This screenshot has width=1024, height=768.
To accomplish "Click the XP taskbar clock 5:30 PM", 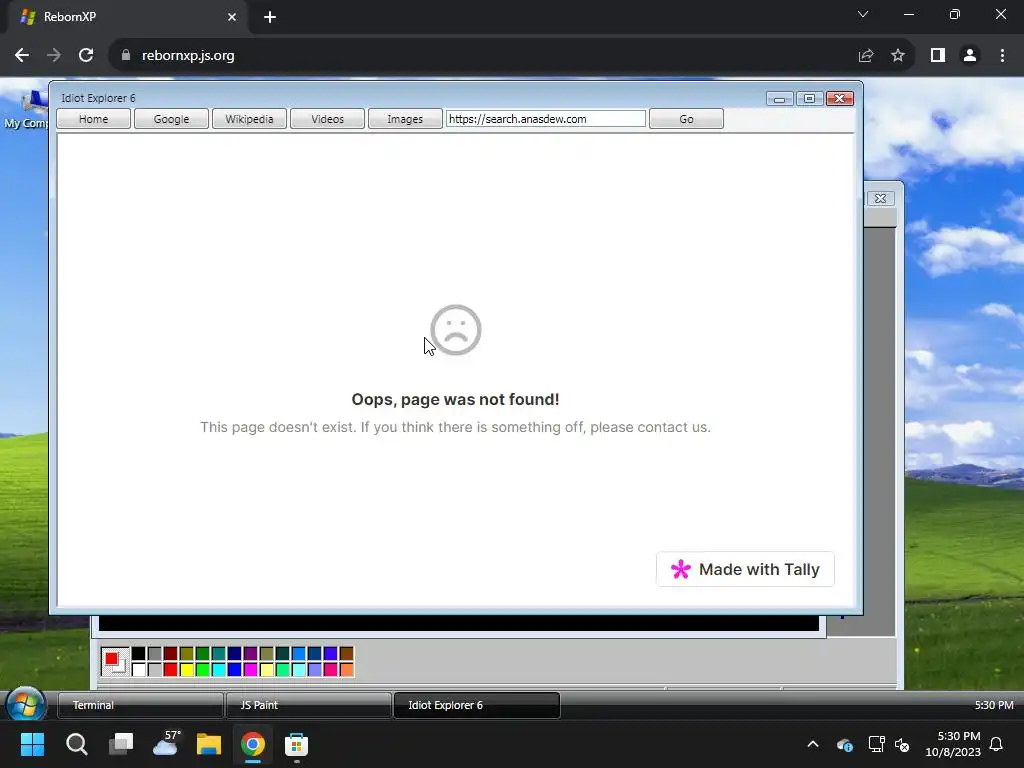I will coord(994,705).
